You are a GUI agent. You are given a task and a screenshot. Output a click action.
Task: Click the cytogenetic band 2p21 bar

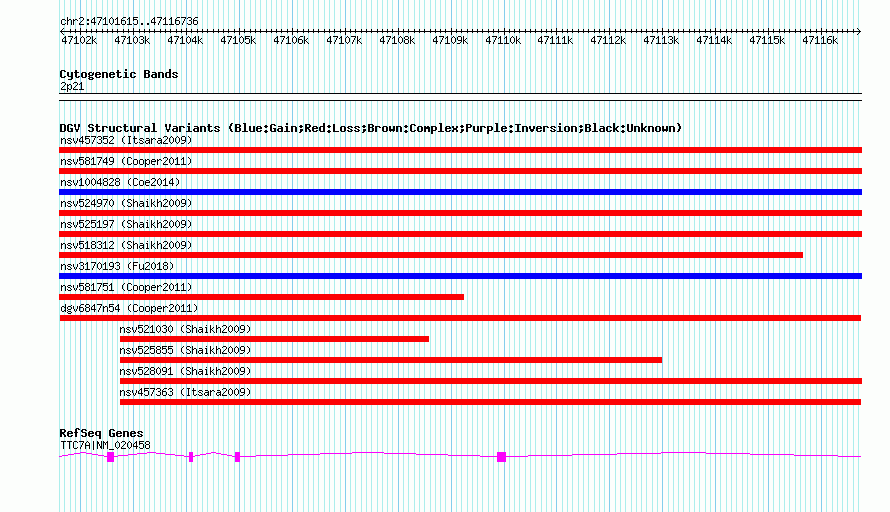point(460,97)
